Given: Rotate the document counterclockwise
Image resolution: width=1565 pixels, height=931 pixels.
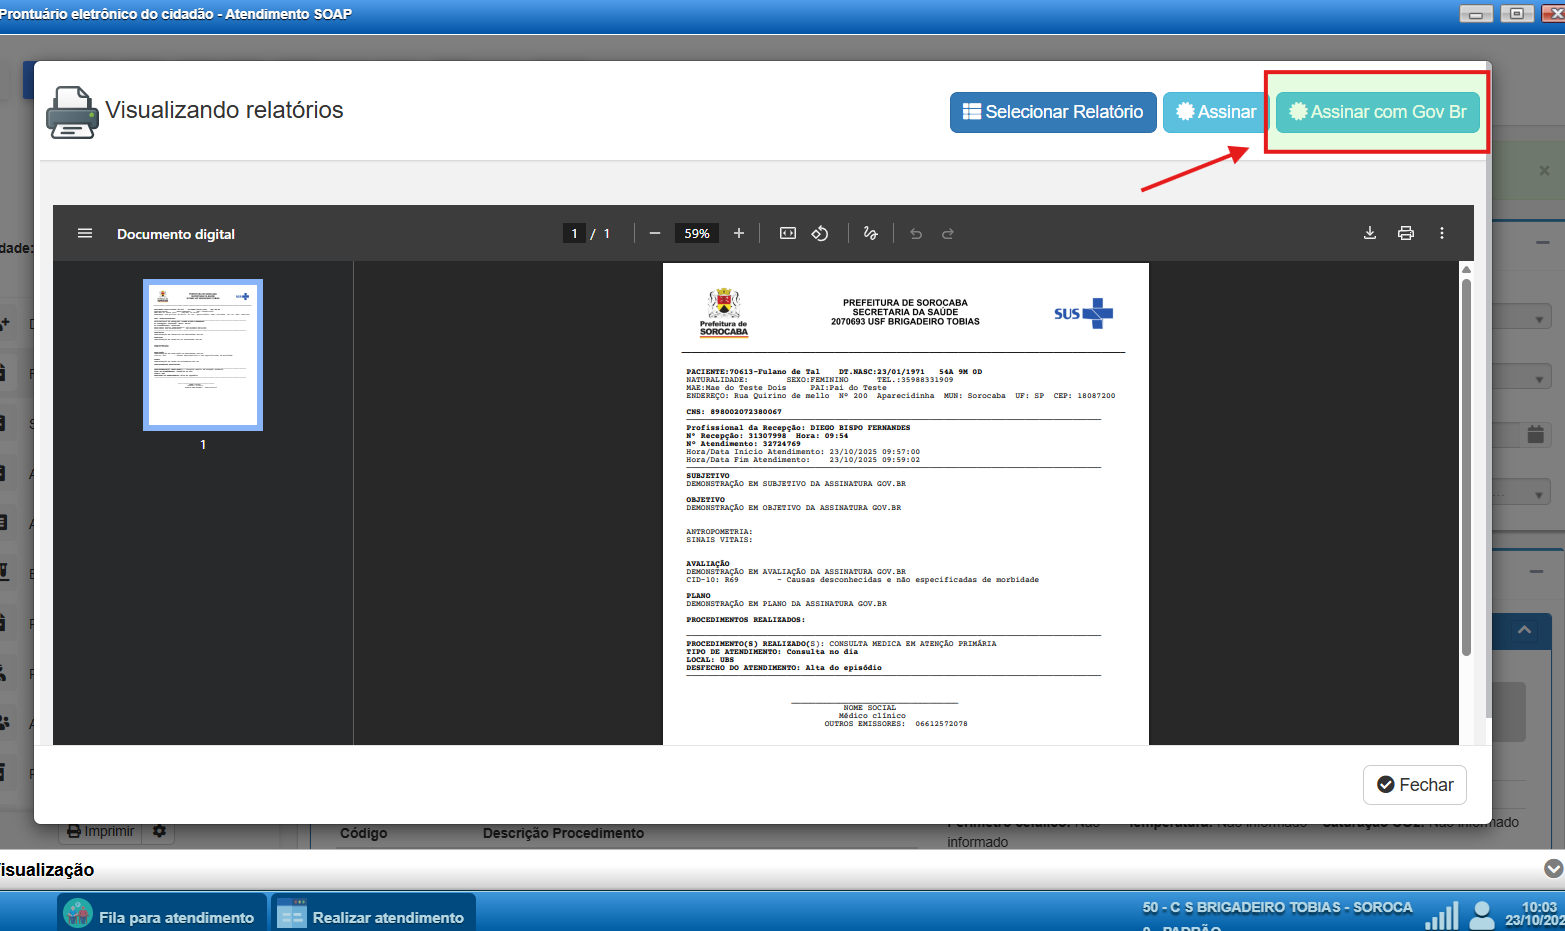Looking at the screenshot, I should (820, 234).
